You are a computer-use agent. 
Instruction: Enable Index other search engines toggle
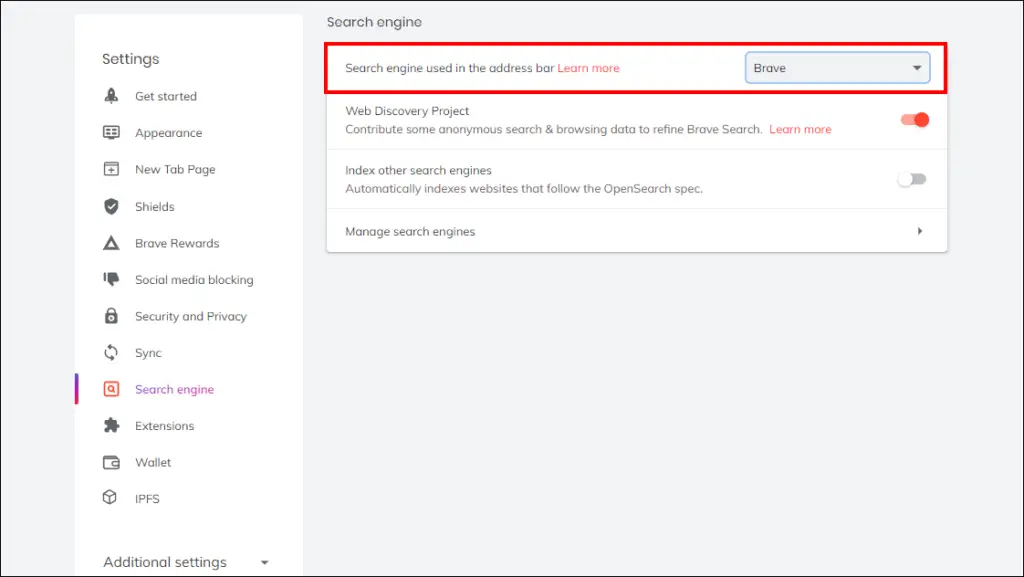(912, 179)
